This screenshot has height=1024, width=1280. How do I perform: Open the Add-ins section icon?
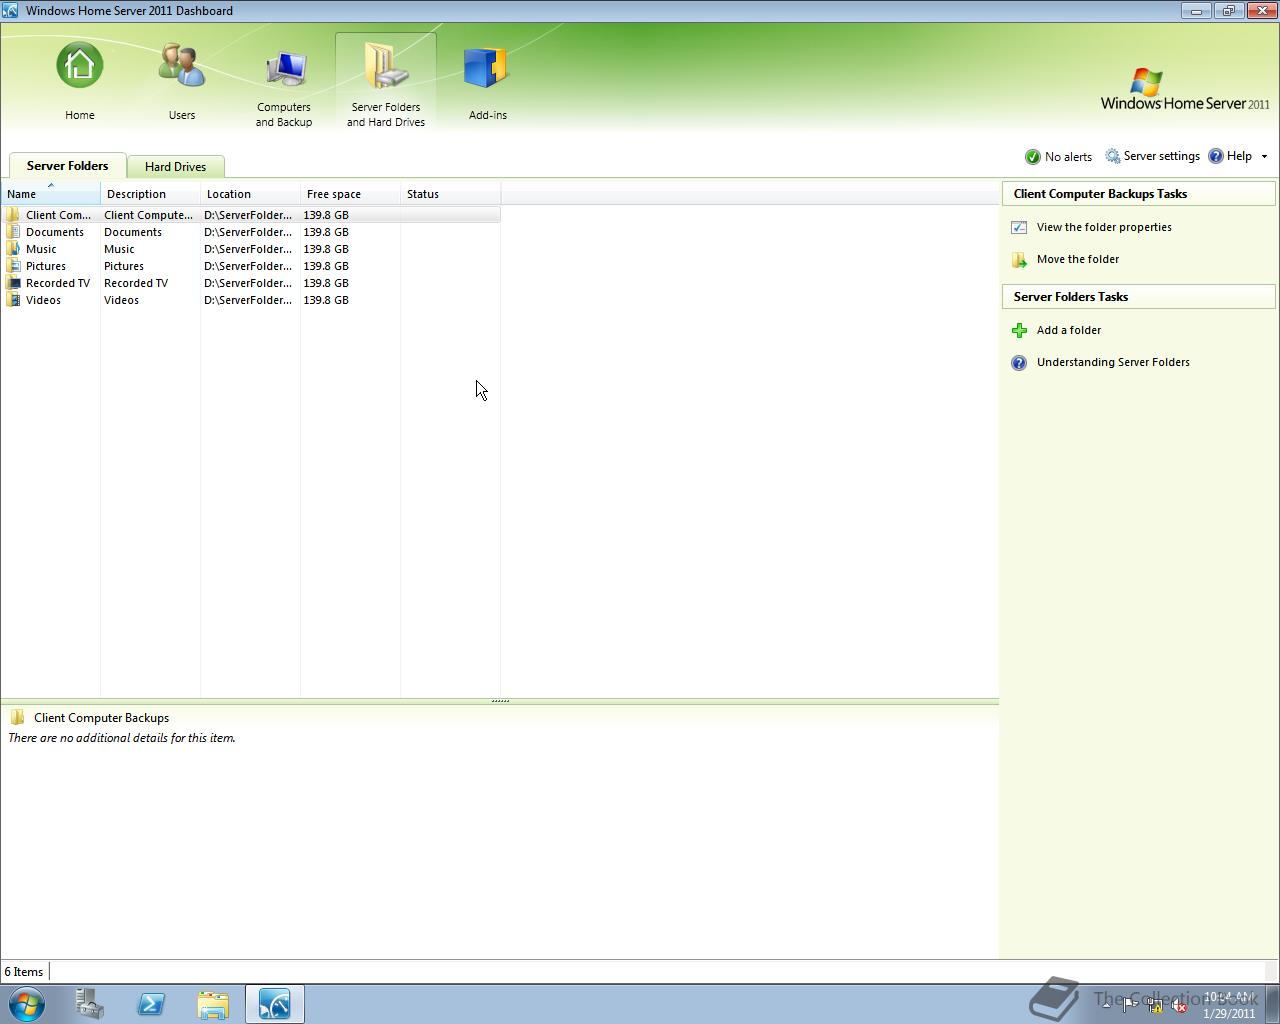487,66
